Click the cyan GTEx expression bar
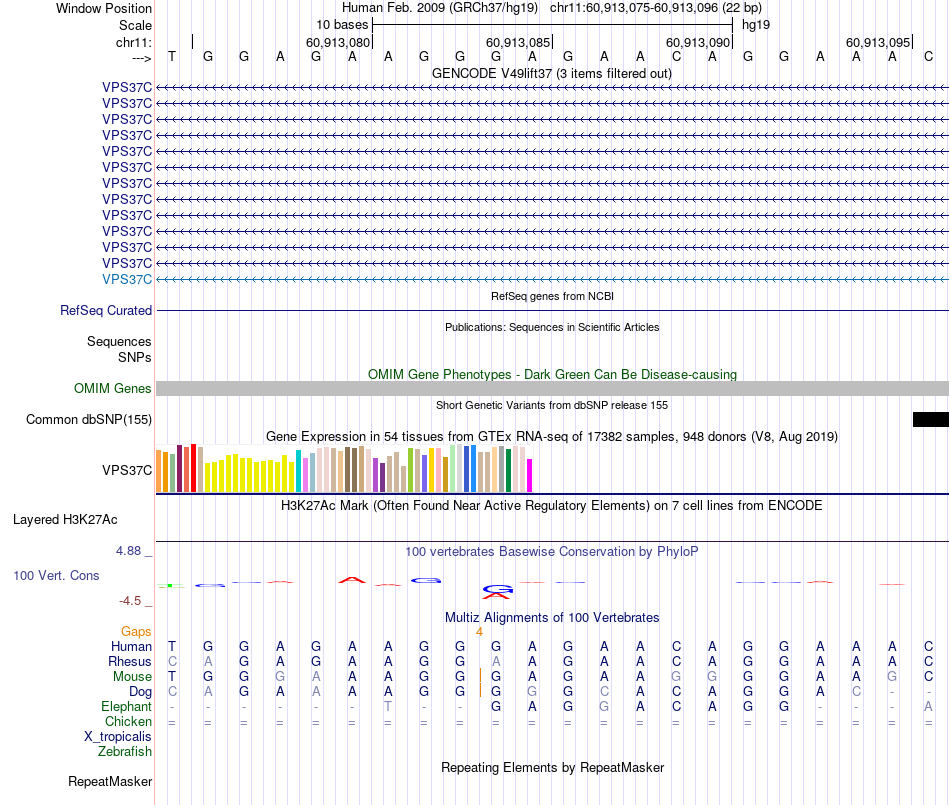This screenshot has height=805, width=950. [298, 471]
